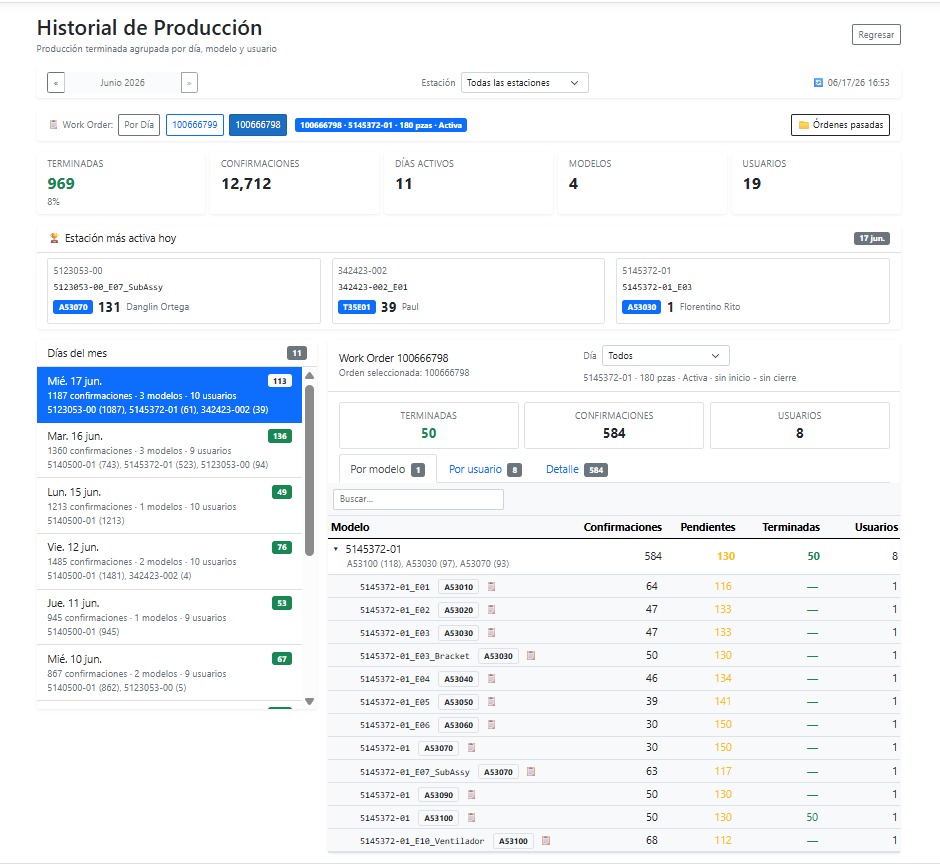Click the Buscar search field

tap(418, 499)
